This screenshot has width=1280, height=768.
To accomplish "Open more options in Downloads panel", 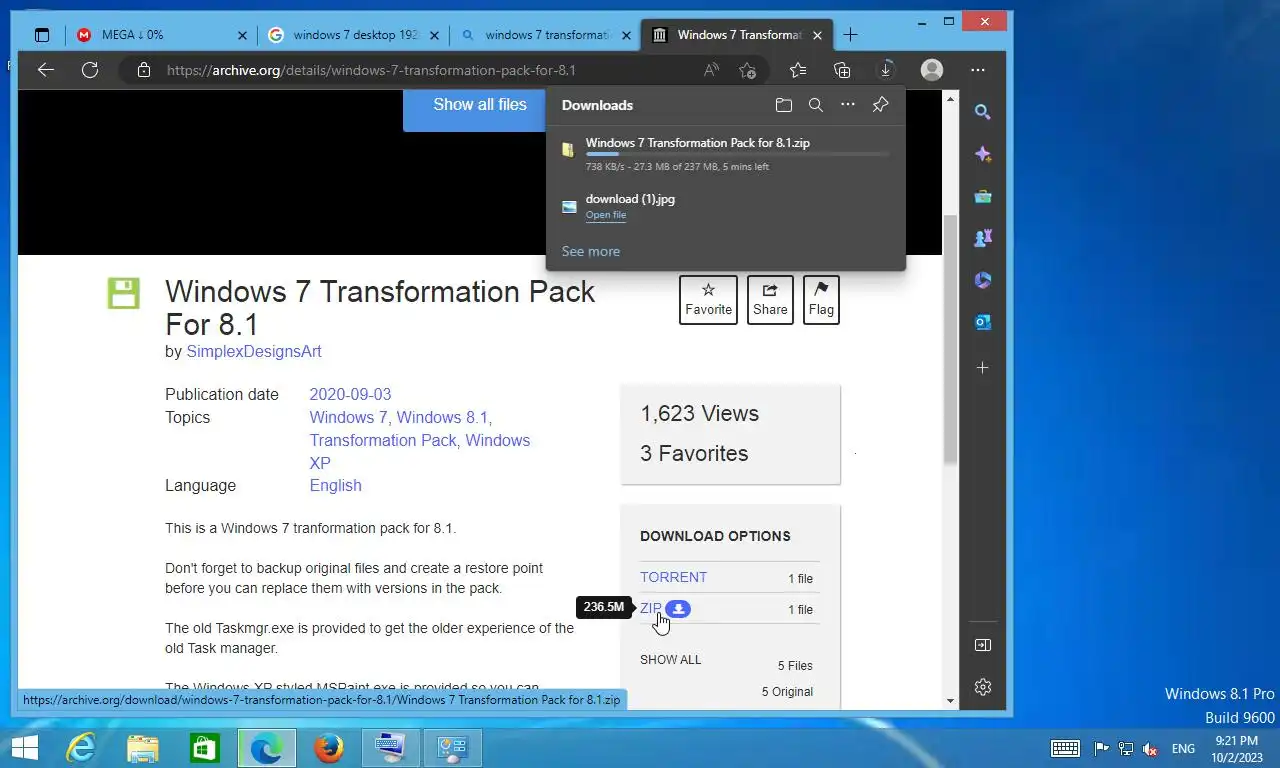I will 848,105.
